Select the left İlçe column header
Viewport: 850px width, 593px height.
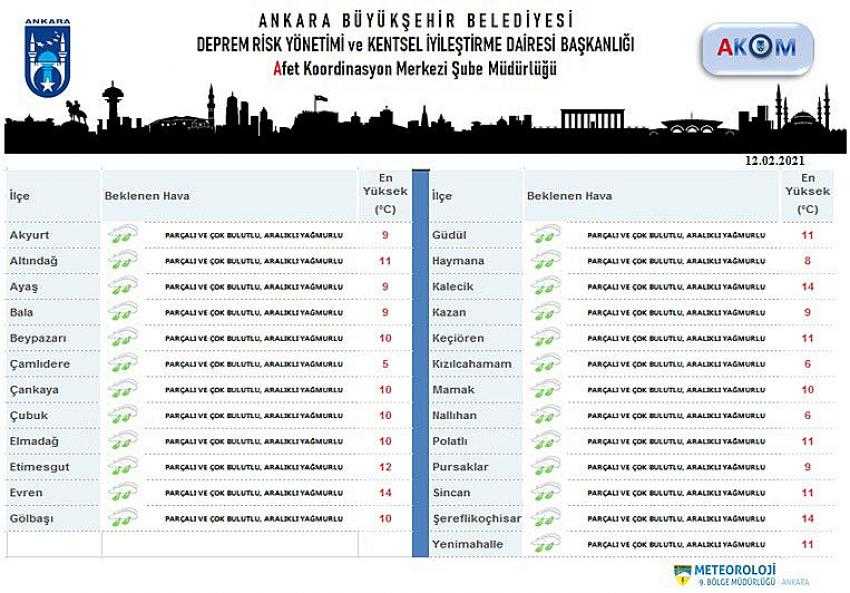pos(21,196)
